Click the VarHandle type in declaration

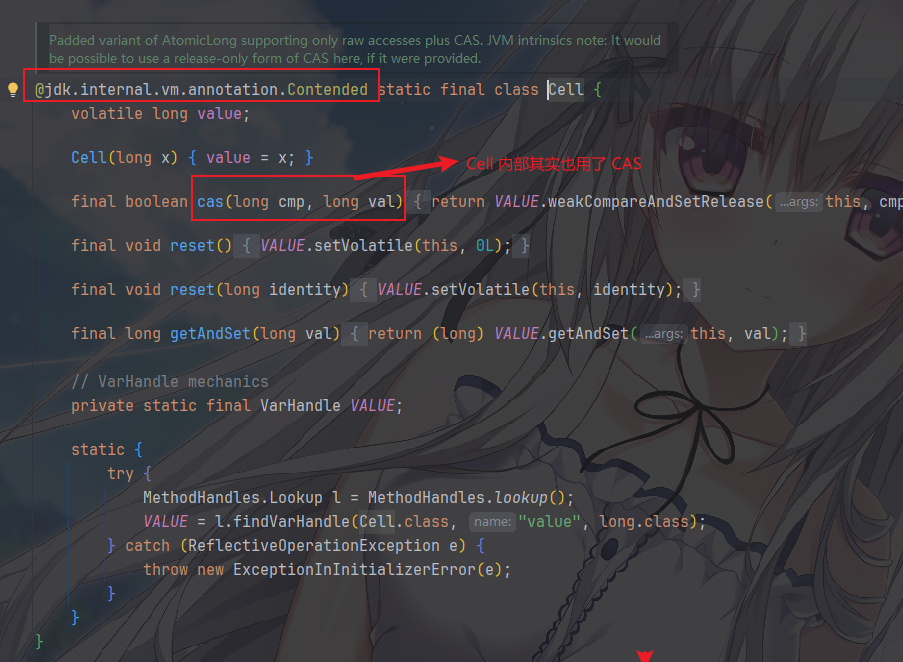point(300,406)
